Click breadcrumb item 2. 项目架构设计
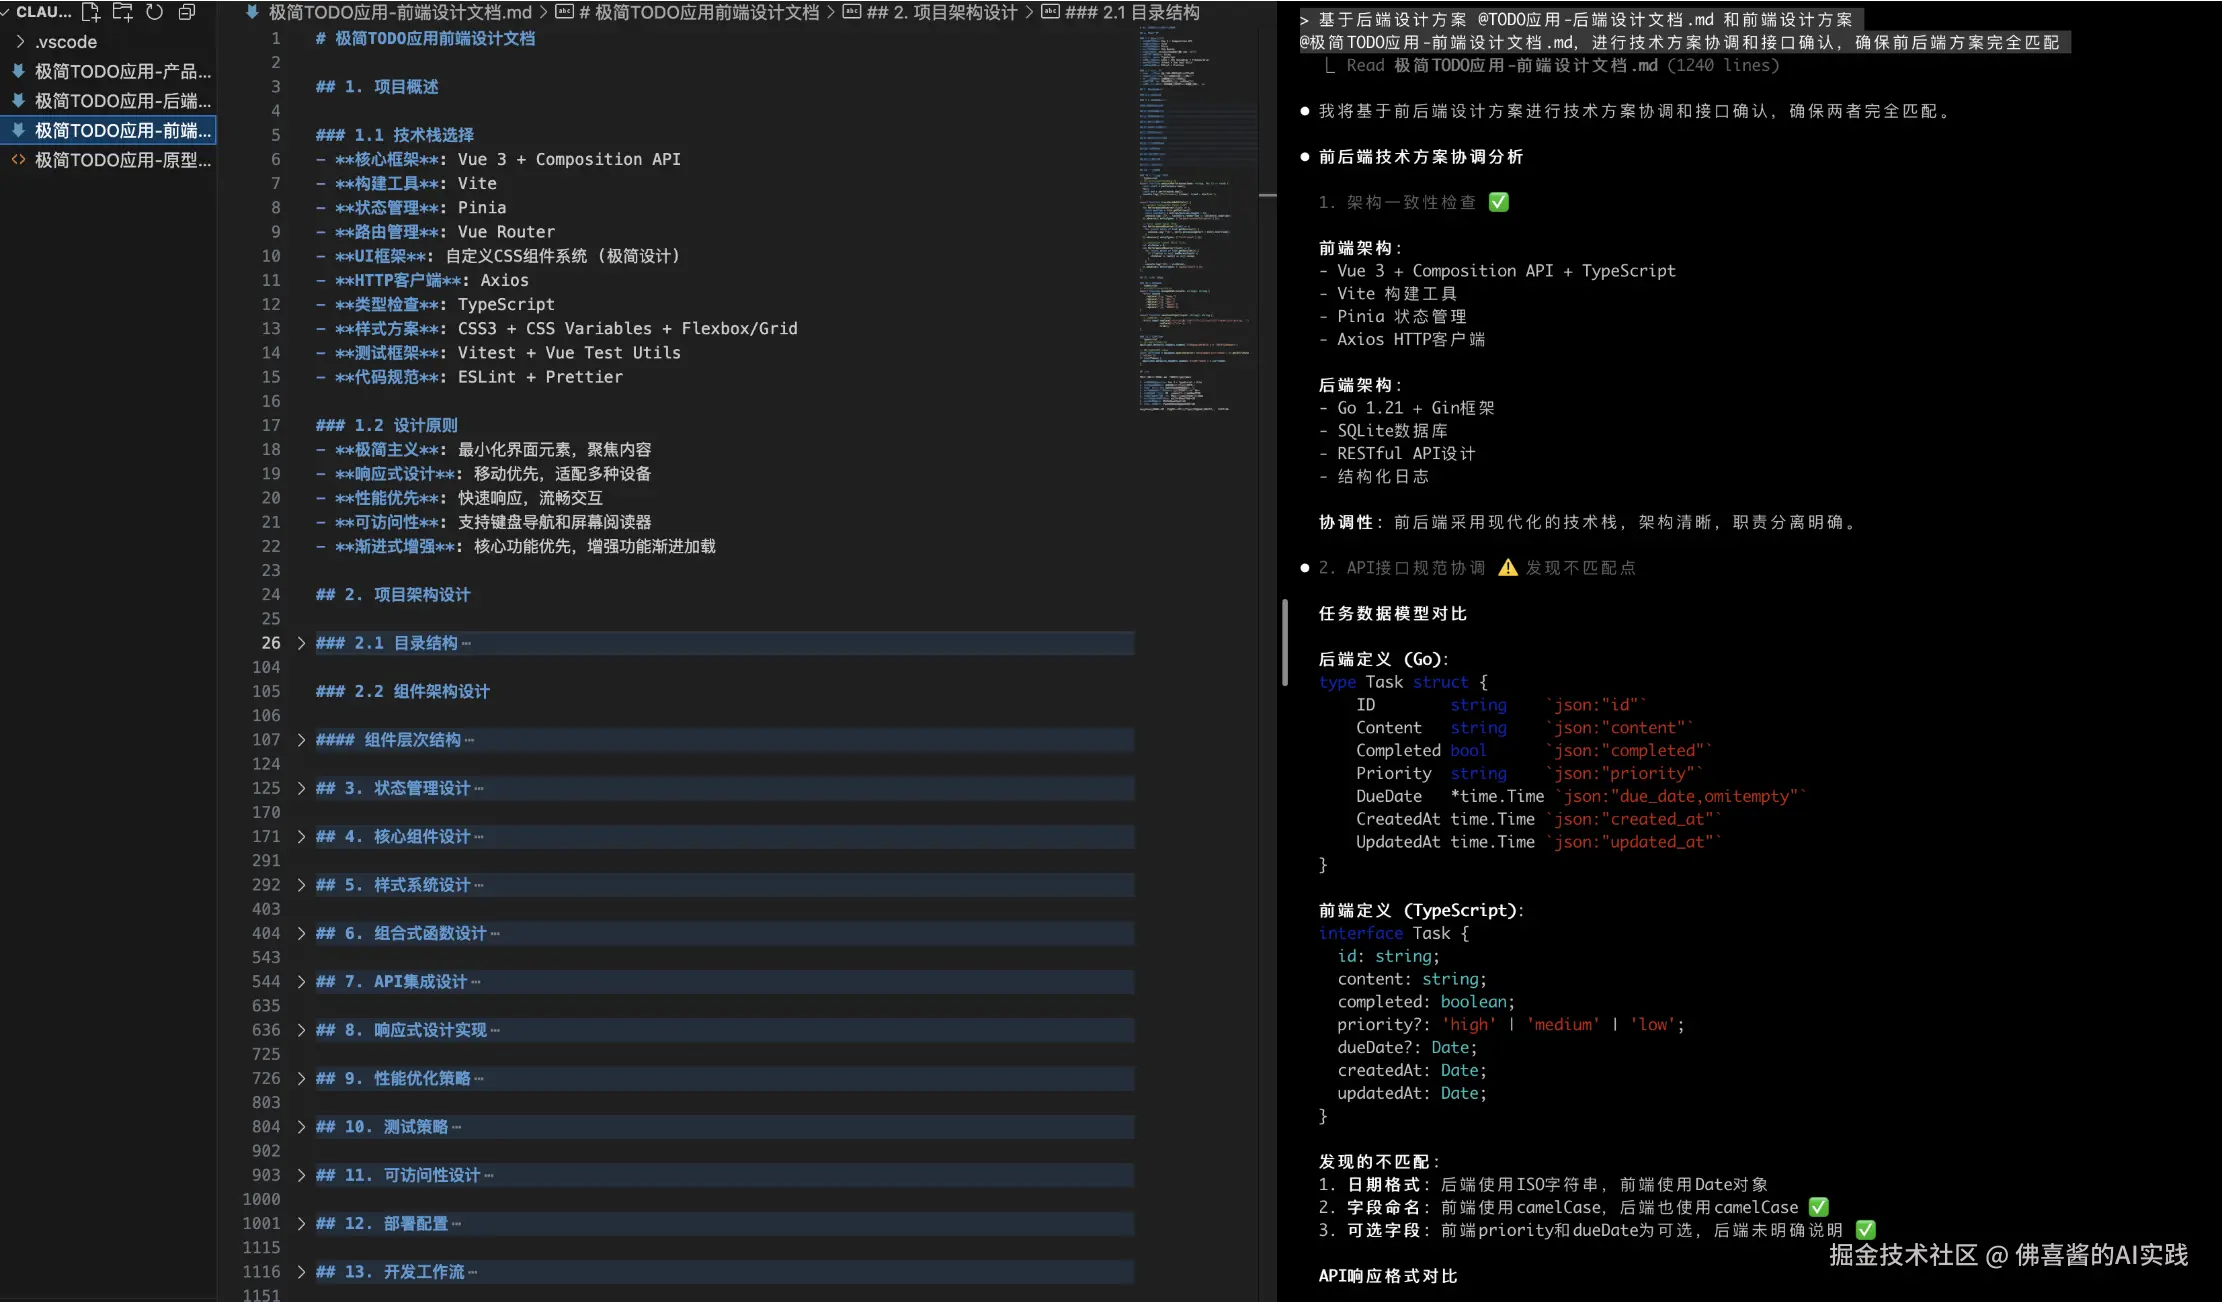 click(941, 12)
